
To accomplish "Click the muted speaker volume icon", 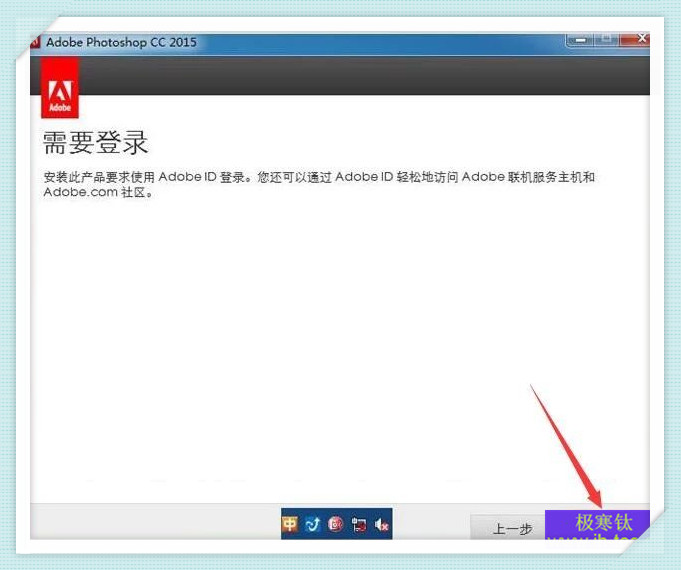I will (381, 524).
